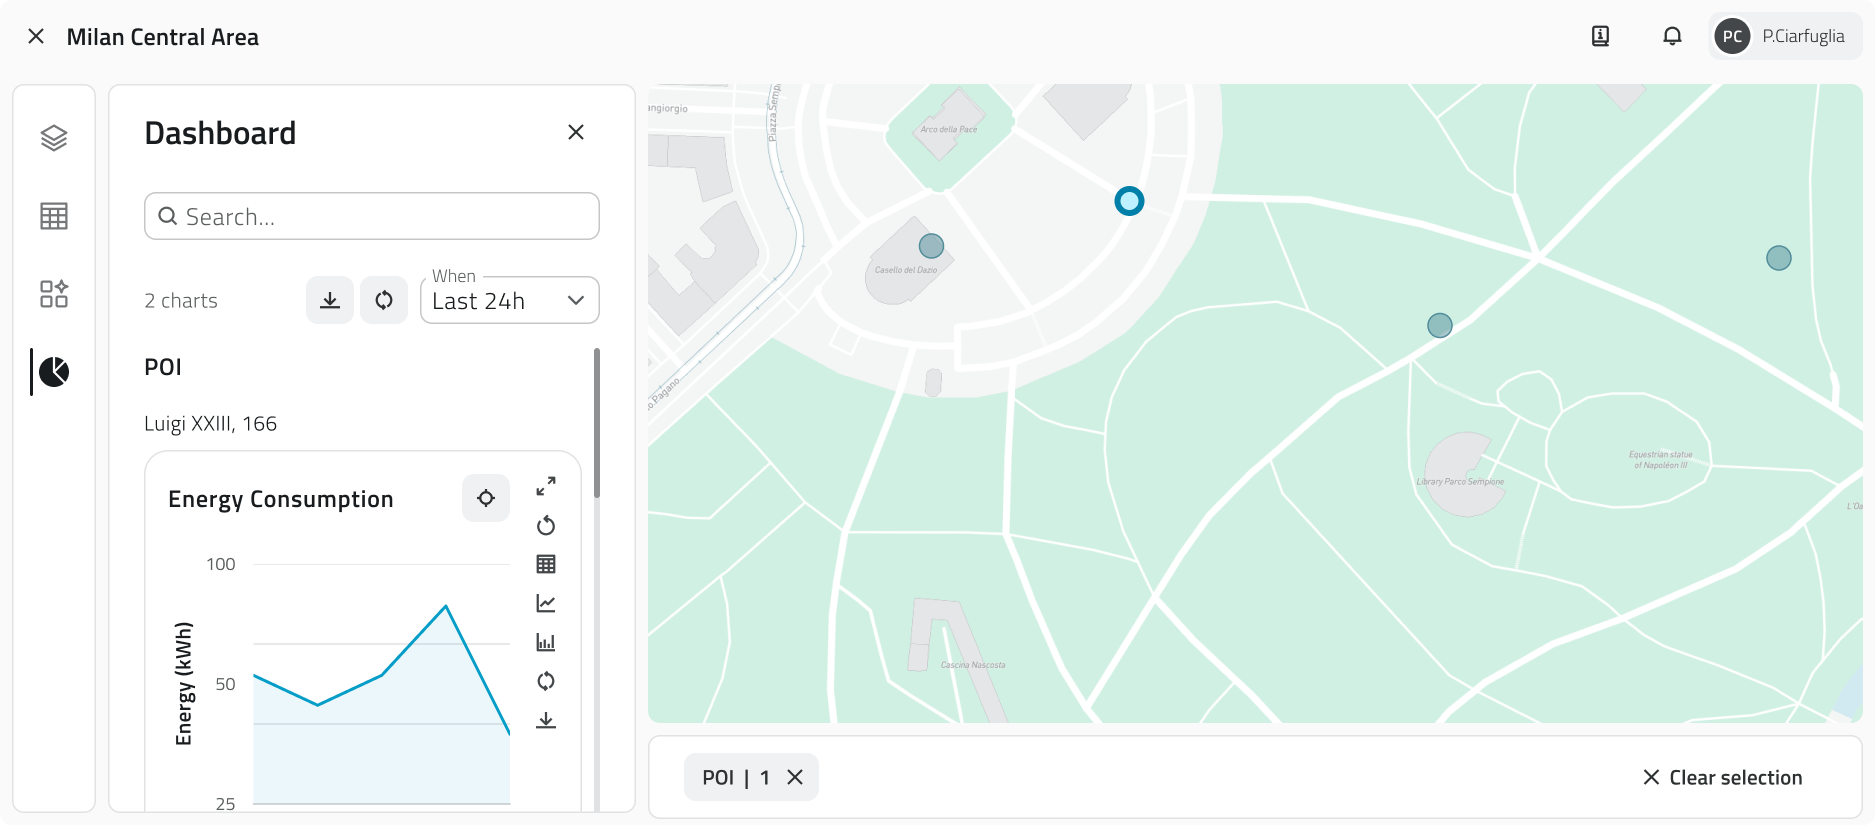Download all charts from the toolbar
The image size is (1875, 825).
(x=330, y=300)
